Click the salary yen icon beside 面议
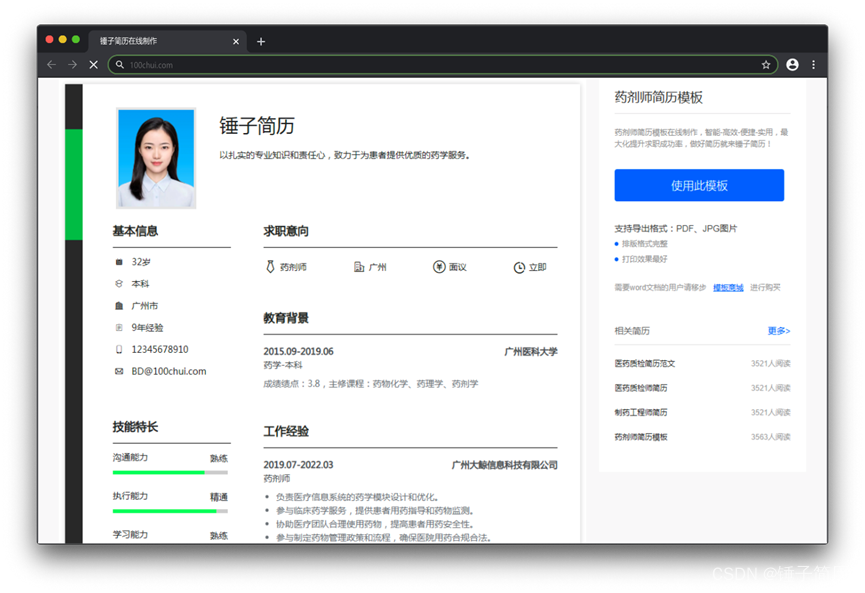The image size is (865, 593). (439, 267)
